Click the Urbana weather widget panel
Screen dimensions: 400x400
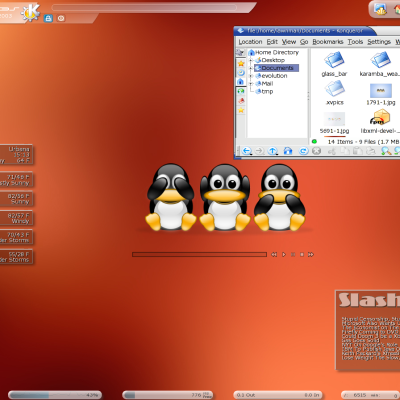[16, 155]
